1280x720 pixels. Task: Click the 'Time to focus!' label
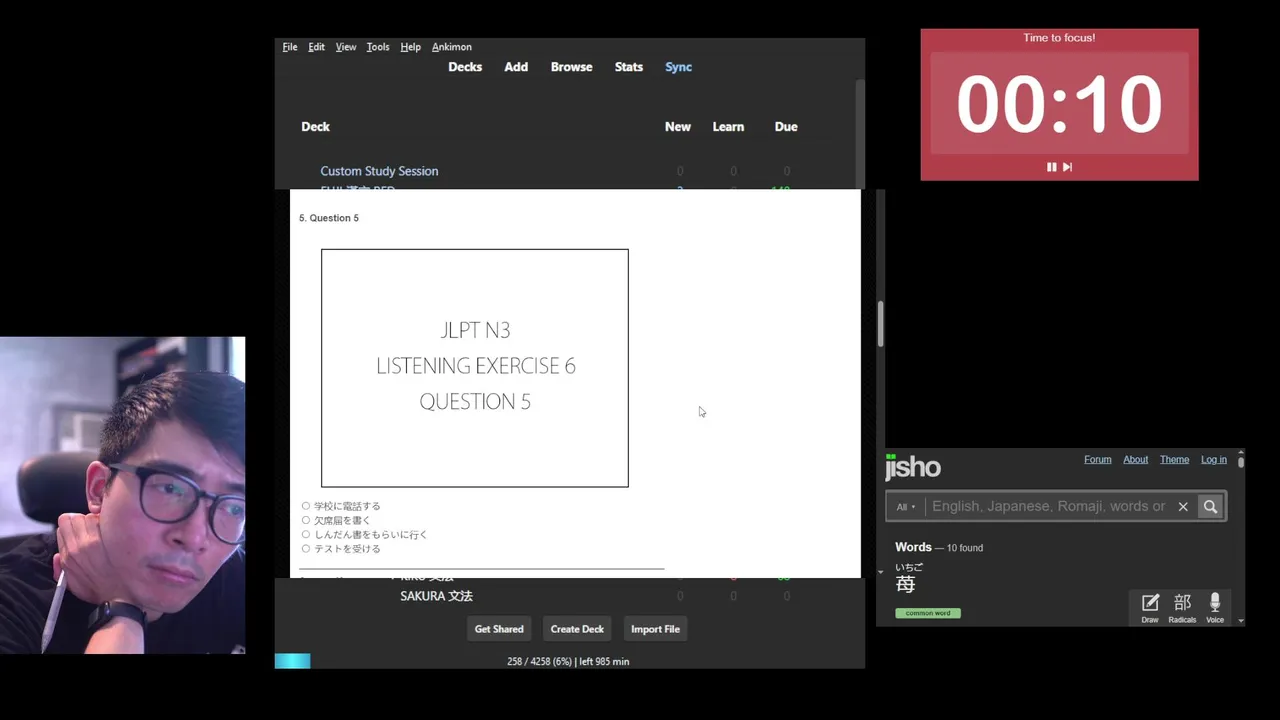(1059, 38)
